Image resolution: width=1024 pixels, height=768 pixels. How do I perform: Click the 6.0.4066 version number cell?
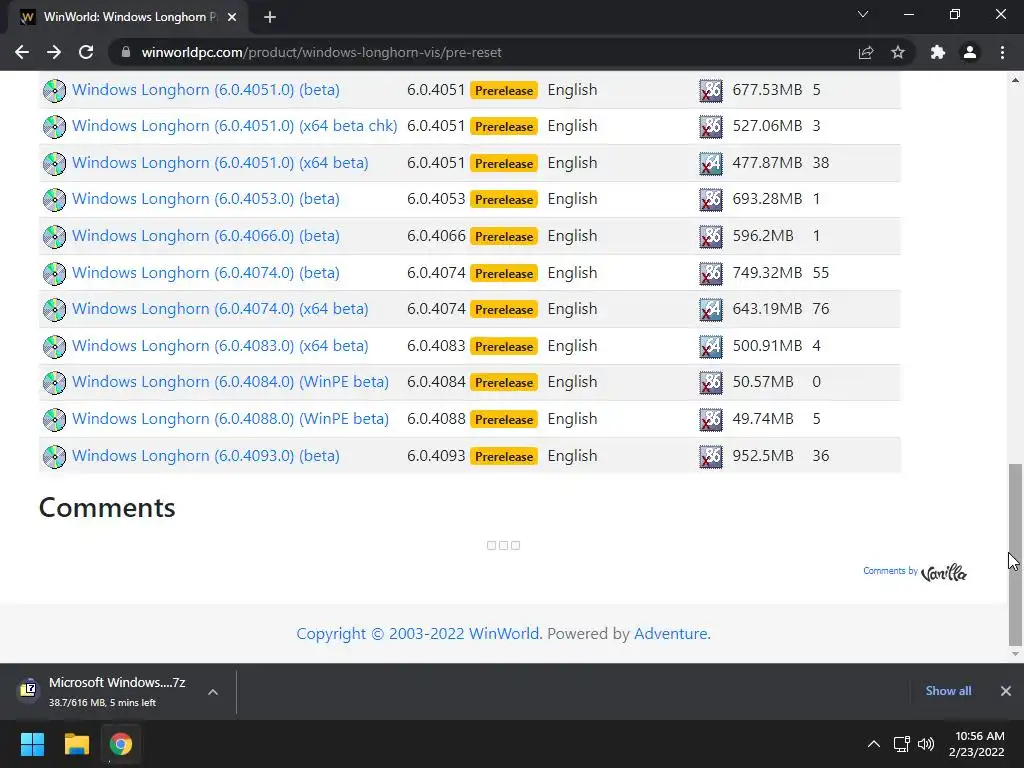tap(436, 236)
